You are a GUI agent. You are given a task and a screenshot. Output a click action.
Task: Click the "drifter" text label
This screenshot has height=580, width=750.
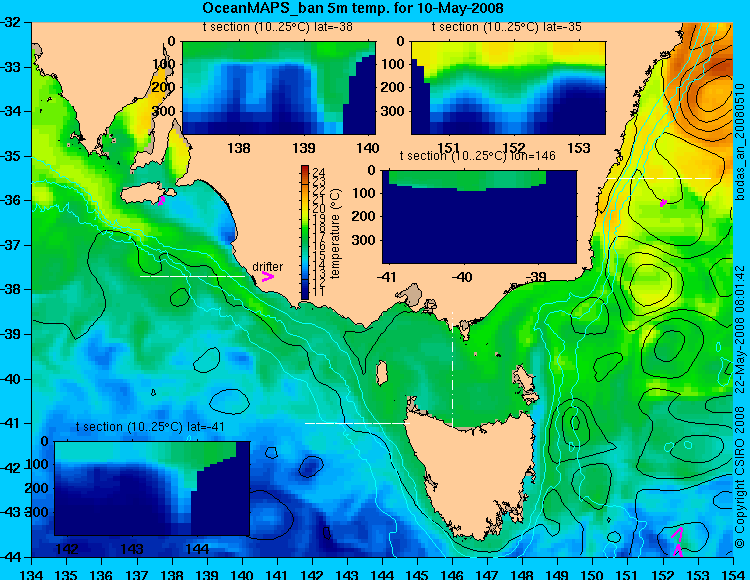tap(267, 266)
